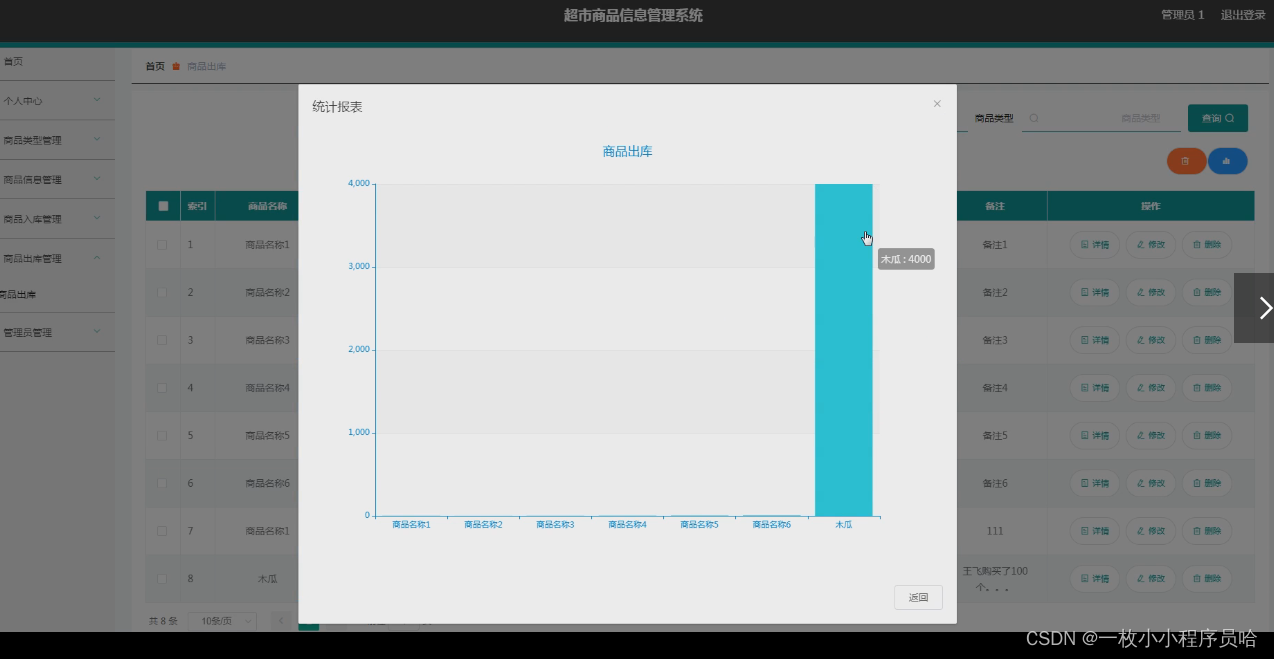
Task: Click the search magnifier icon in 商品类型 field
Action: pos(1034,118)
